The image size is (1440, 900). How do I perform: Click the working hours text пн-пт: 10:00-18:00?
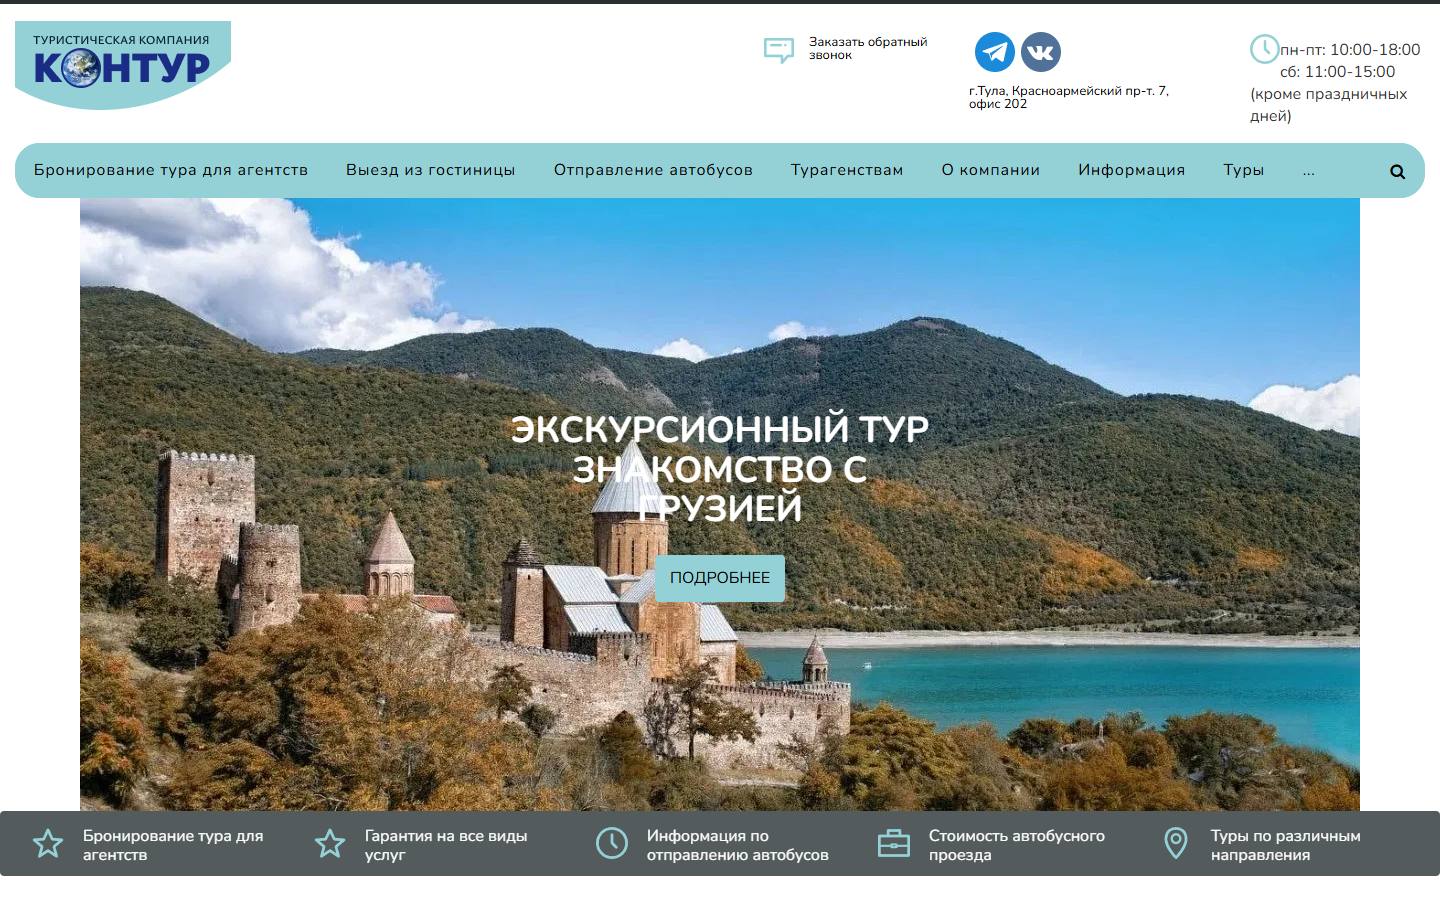pos(1350,49)
